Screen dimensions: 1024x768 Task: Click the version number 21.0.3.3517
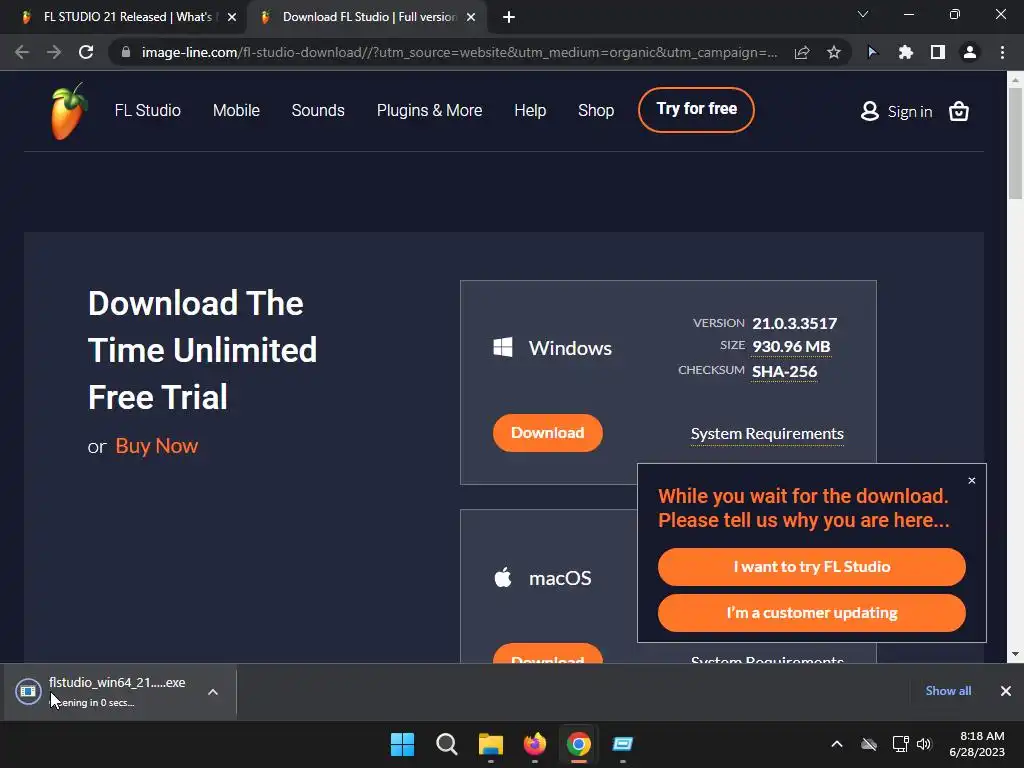[x=794, y=323]
